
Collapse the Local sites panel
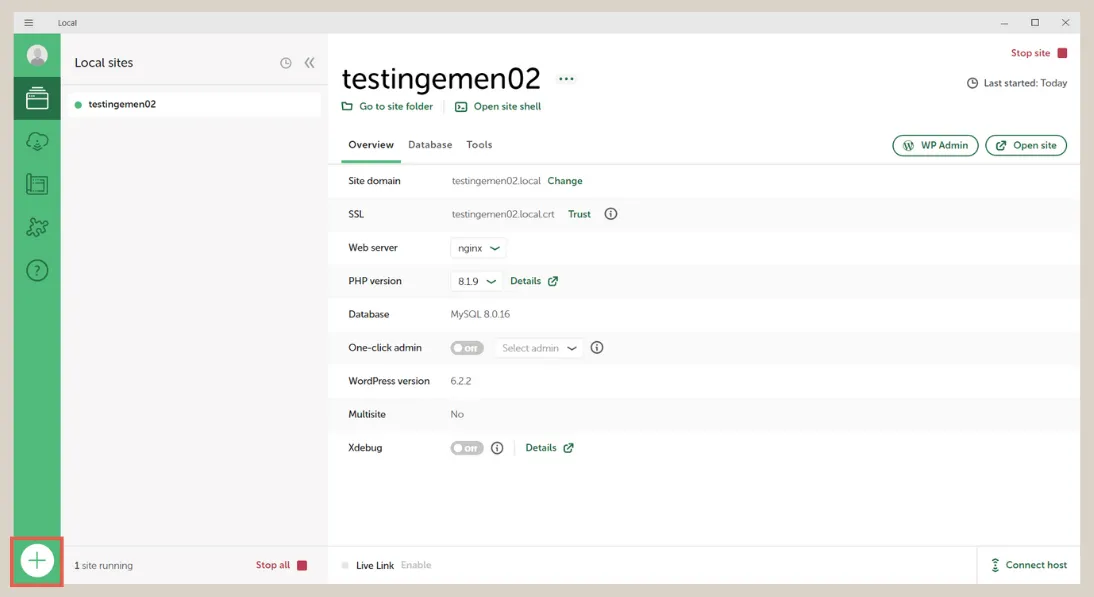[310, 63]
